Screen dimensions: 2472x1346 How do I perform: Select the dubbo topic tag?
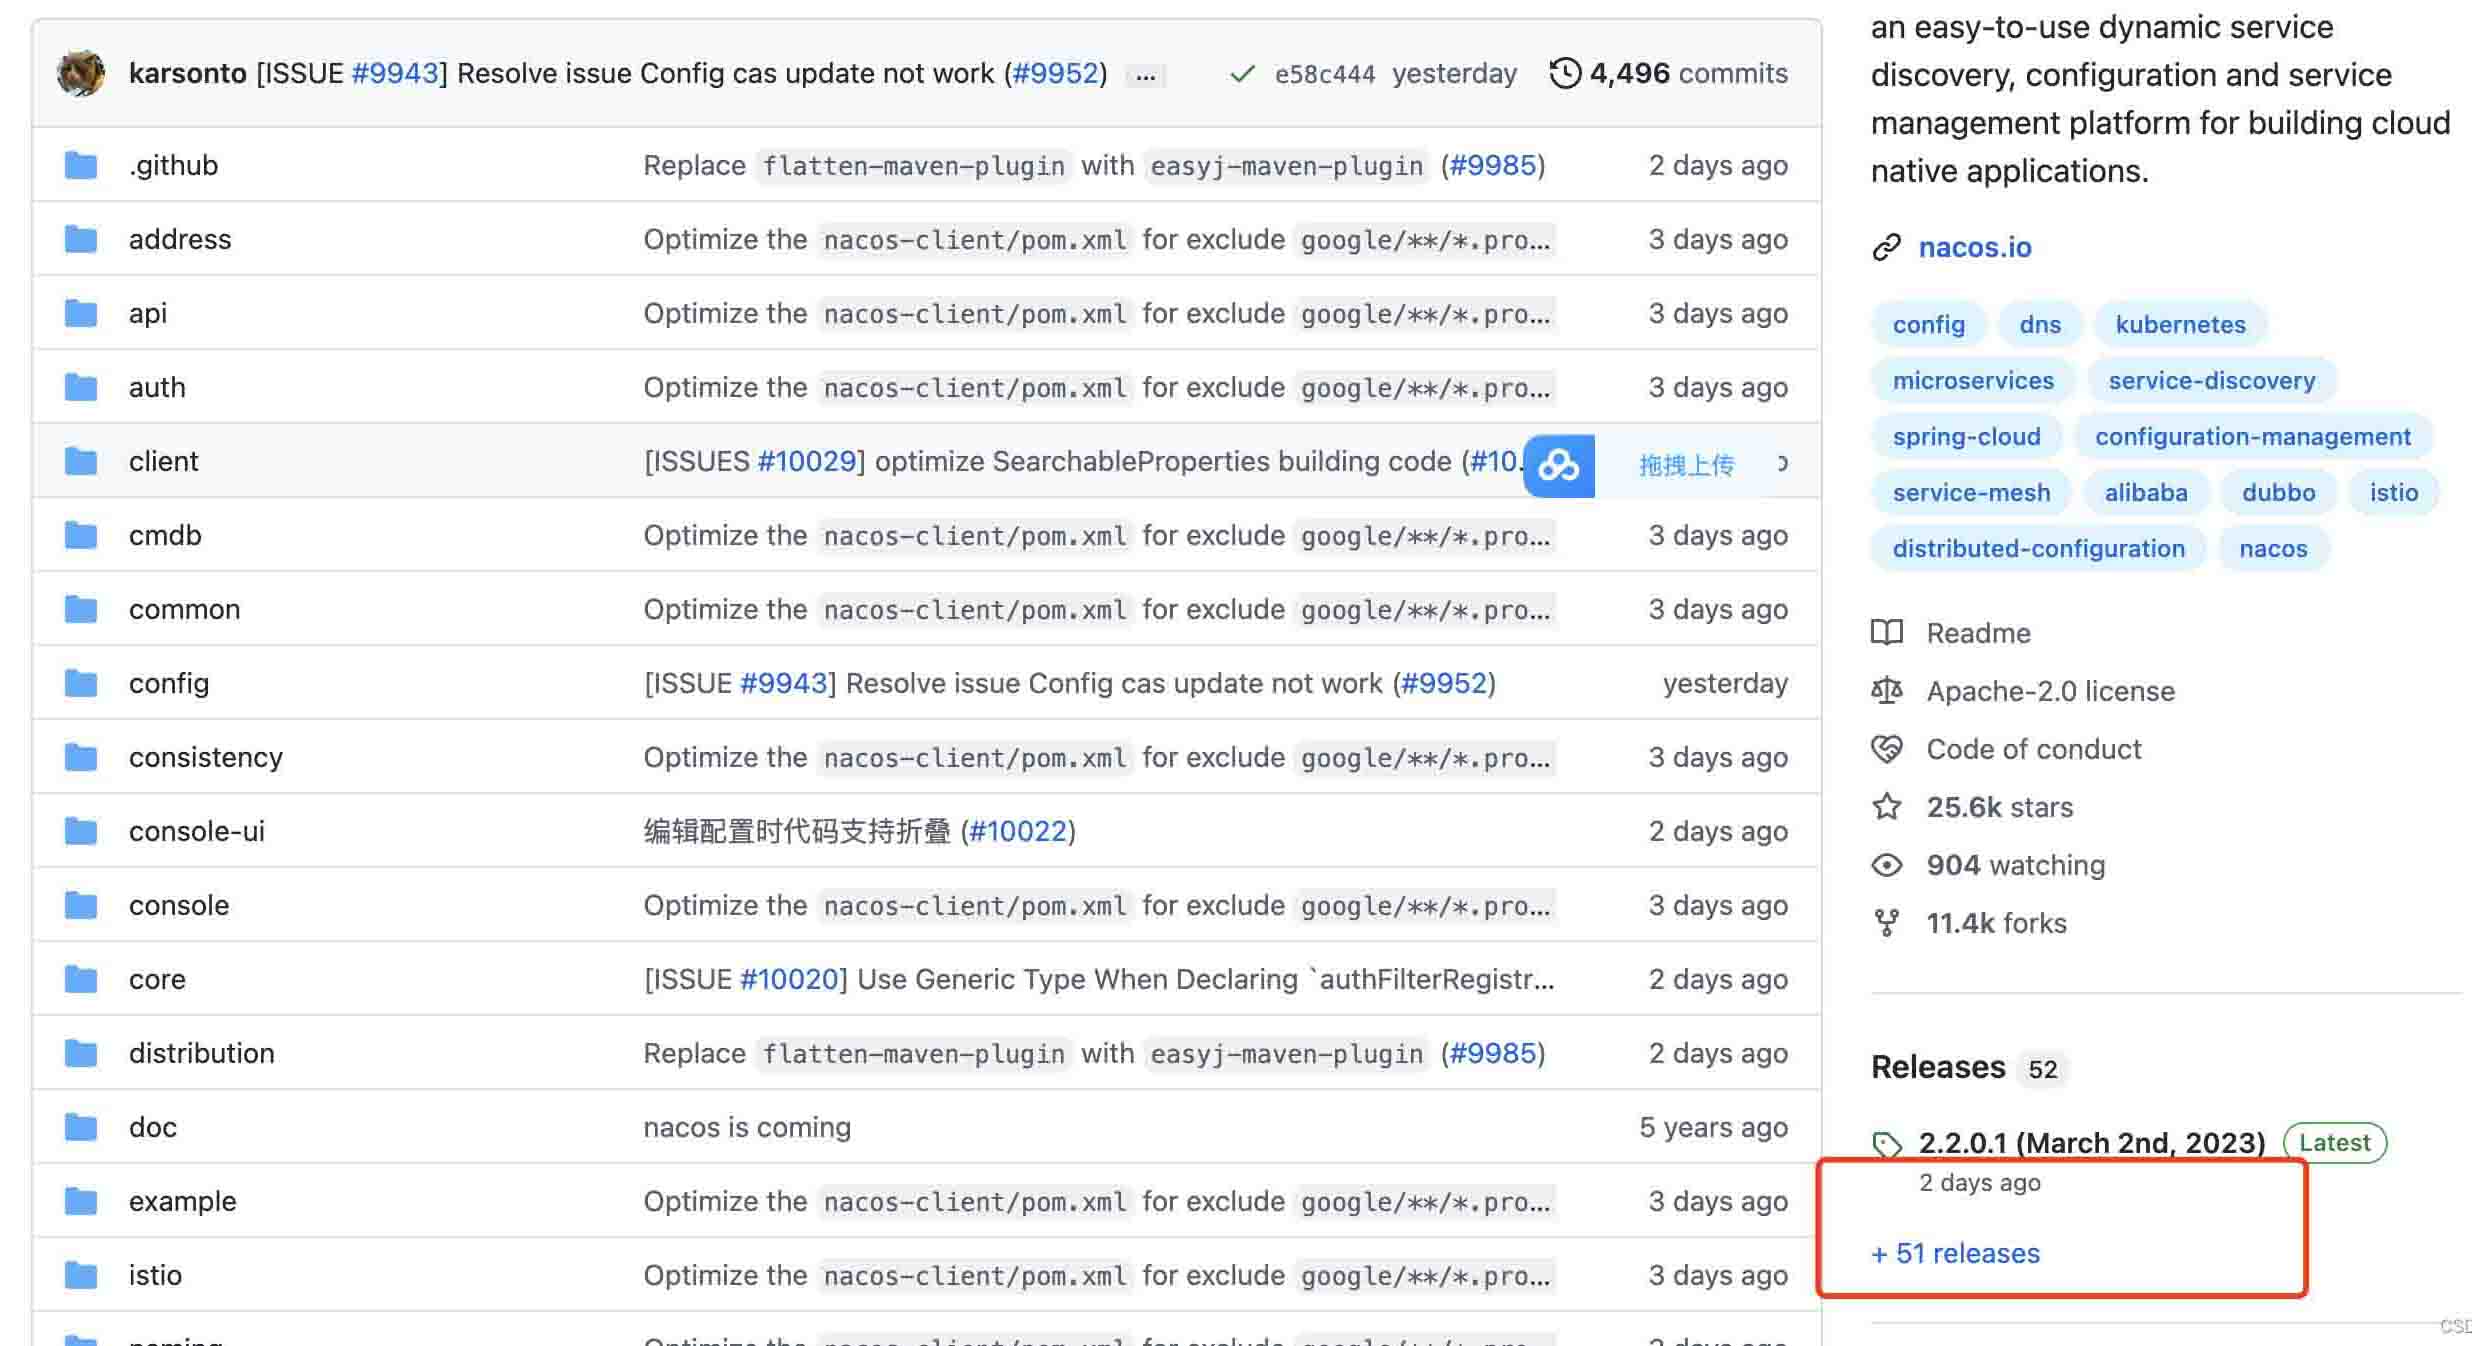click(2278, 492)
